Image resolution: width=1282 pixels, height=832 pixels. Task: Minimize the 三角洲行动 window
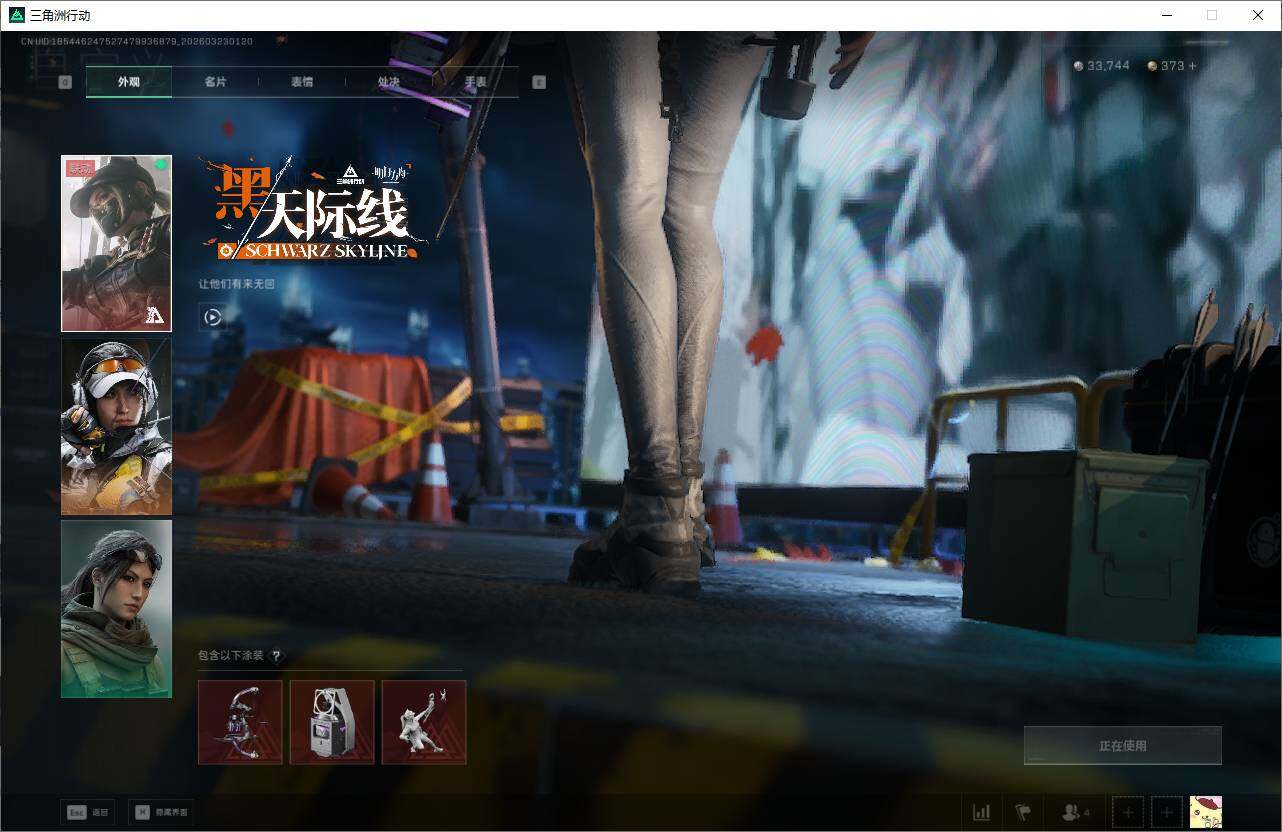[x=1166, y=15]
